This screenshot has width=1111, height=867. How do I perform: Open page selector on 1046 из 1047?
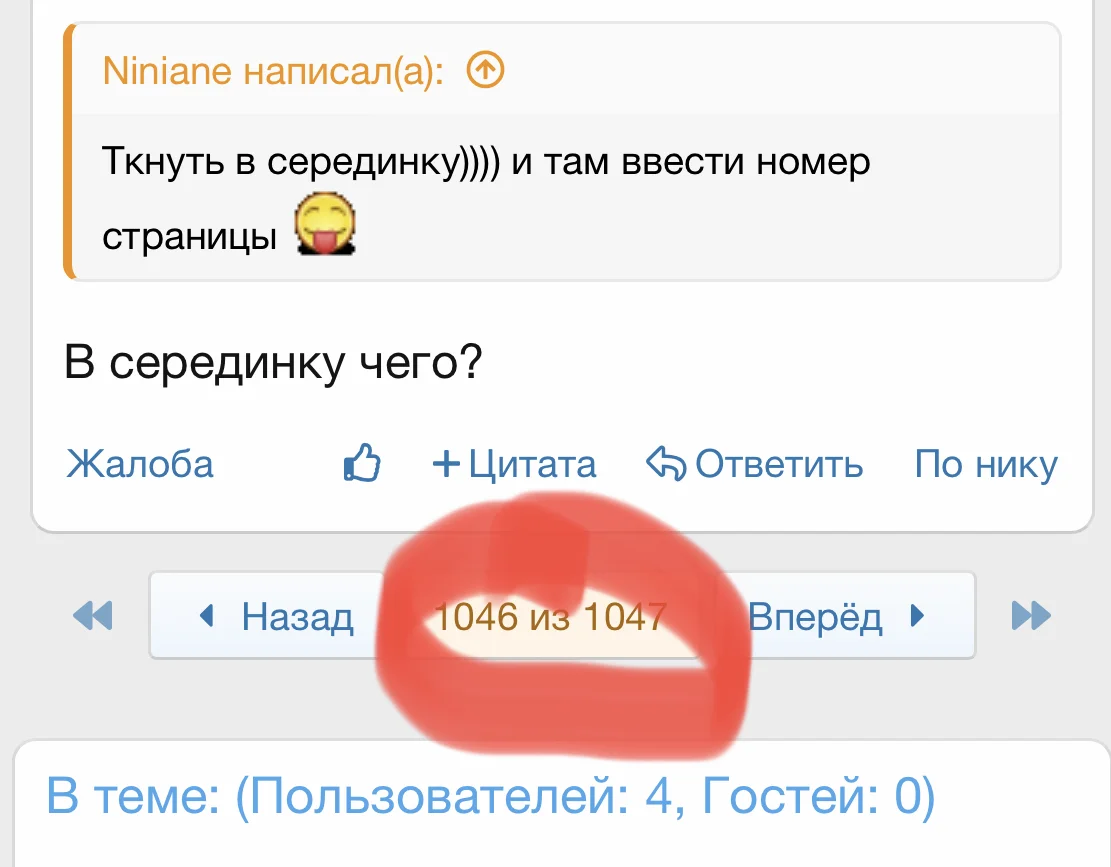(551, 616)
